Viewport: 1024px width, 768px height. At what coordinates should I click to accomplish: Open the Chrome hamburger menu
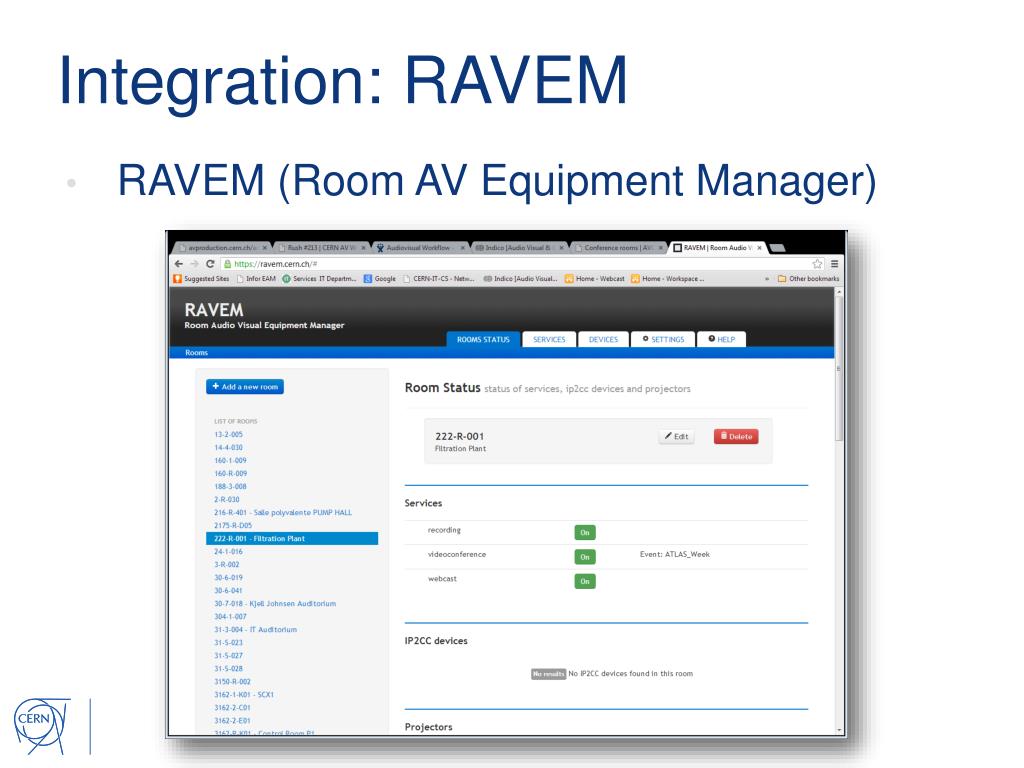click(834, 264)
